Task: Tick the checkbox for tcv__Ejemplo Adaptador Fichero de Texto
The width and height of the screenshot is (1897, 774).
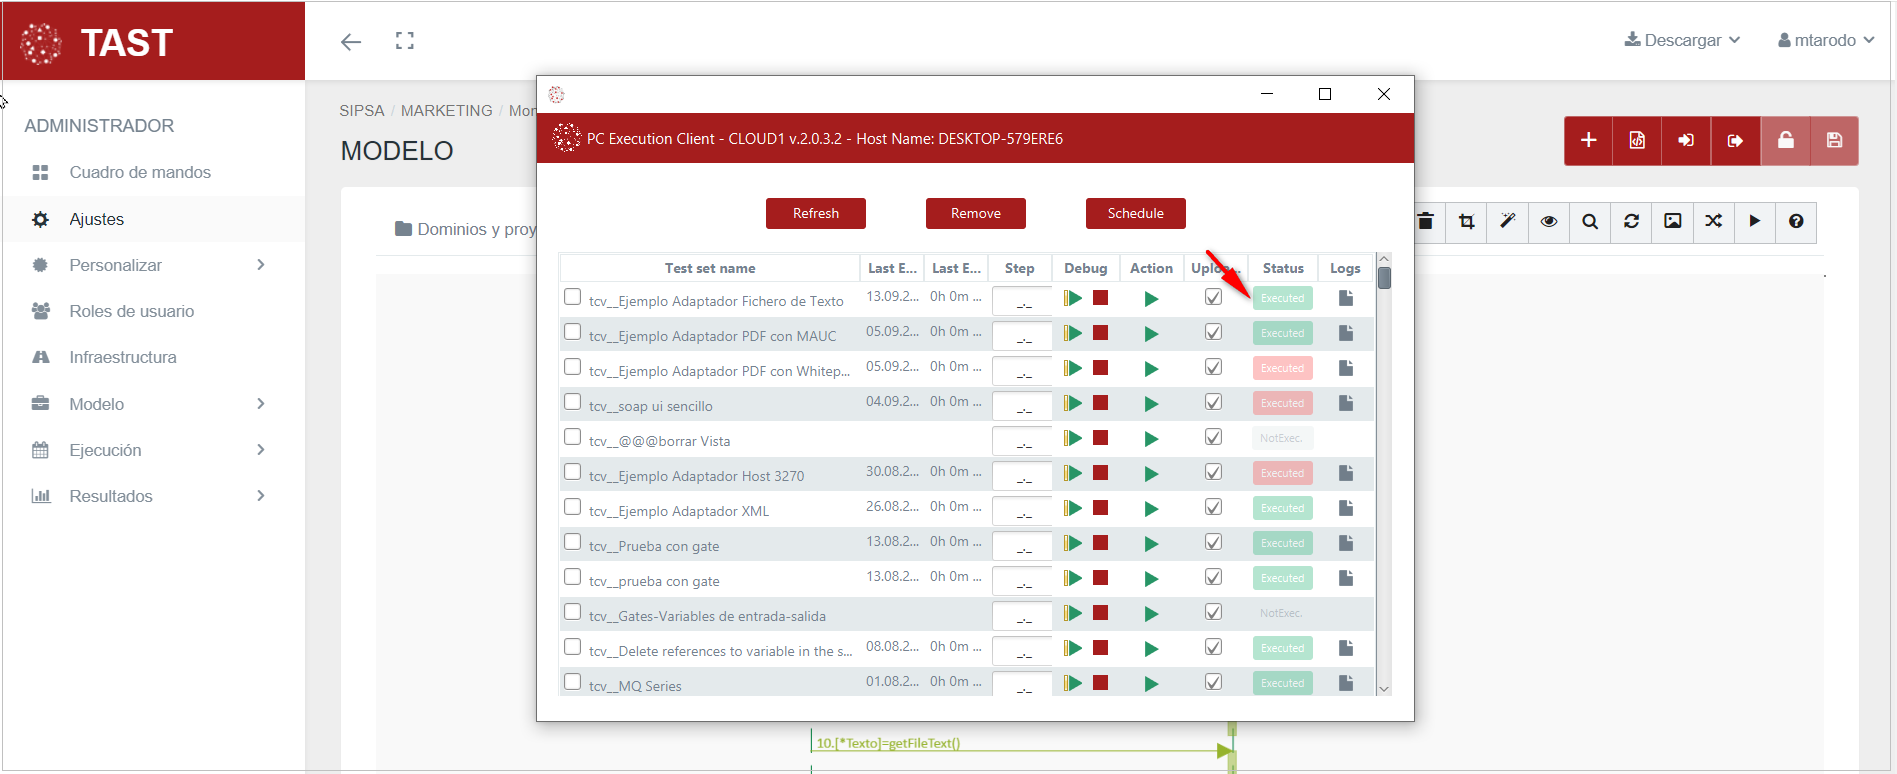Action: click(x=572, y=297)
